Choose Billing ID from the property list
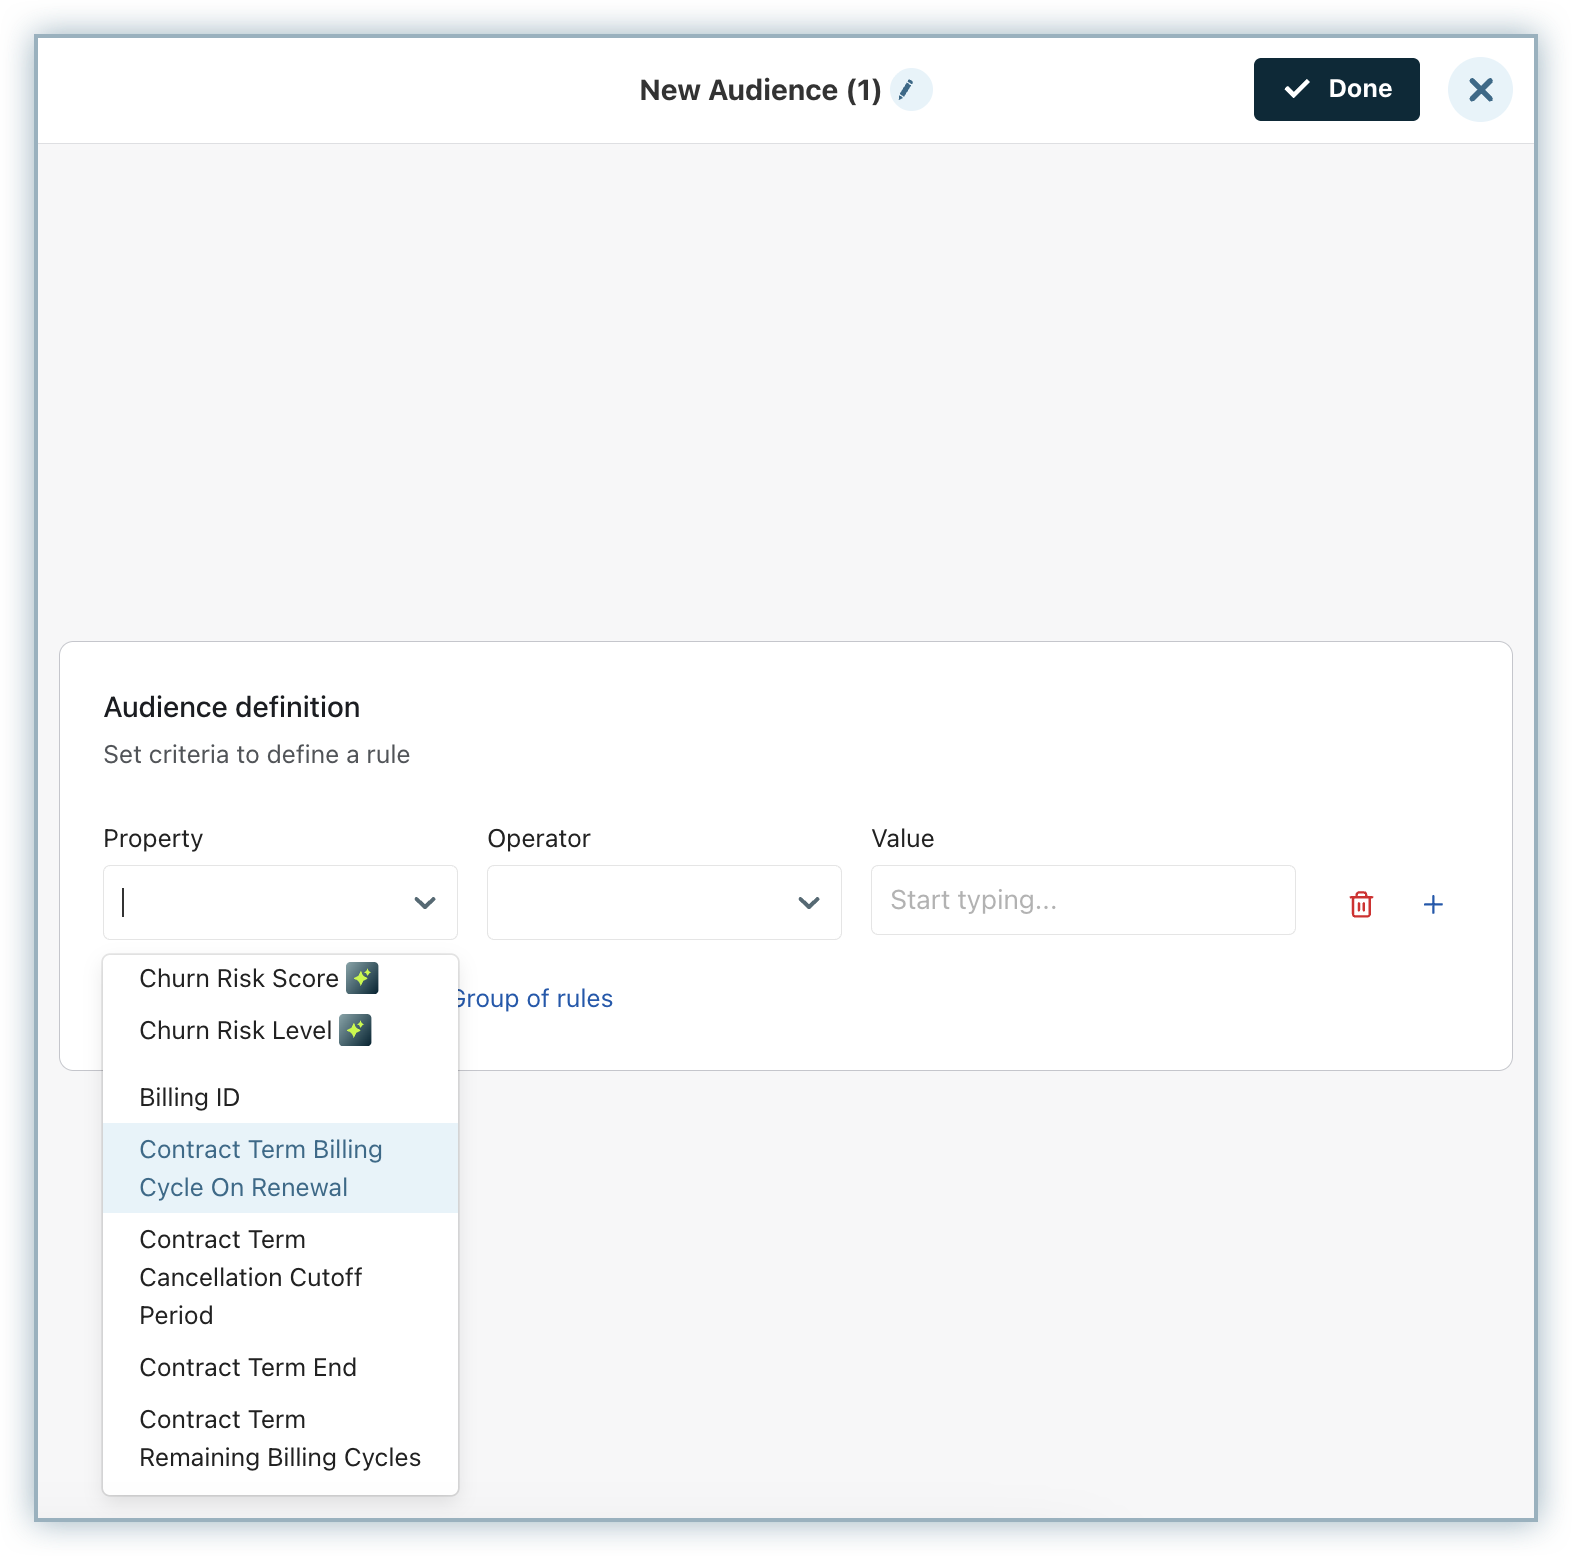The image size is (1572, 1556). click(x=190, y=1097)
